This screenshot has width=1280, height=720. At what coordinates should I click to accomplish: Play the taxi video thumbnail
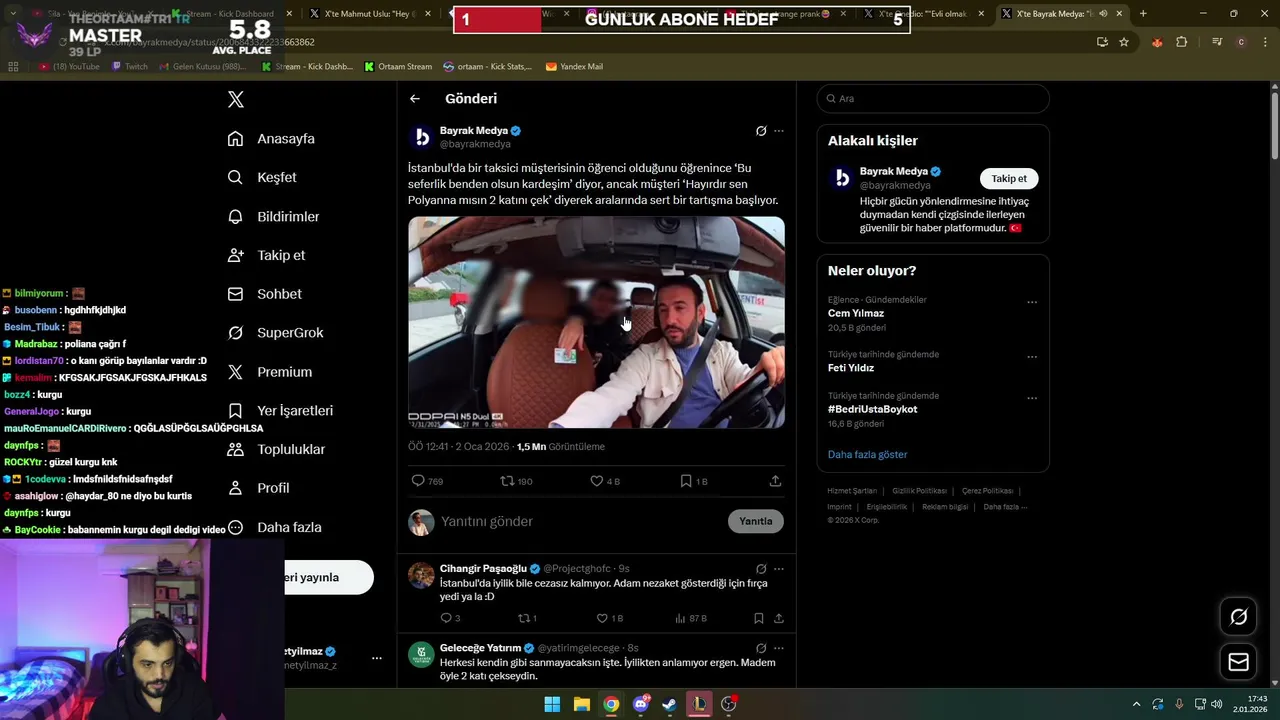[x=596, y=323]
